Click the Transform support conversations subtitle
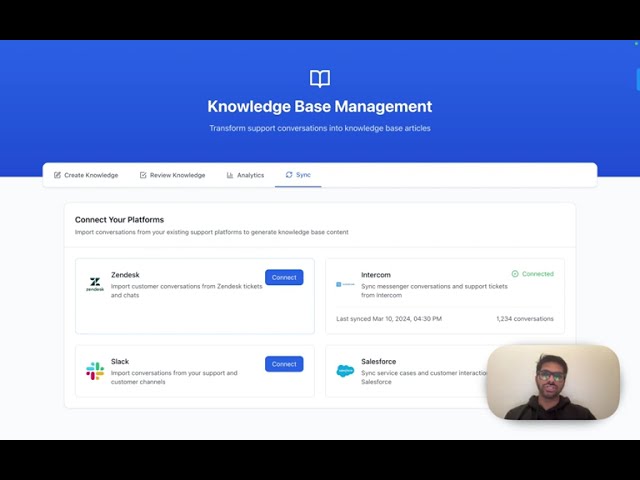640x480 pixels. click(x=320, y=128)
